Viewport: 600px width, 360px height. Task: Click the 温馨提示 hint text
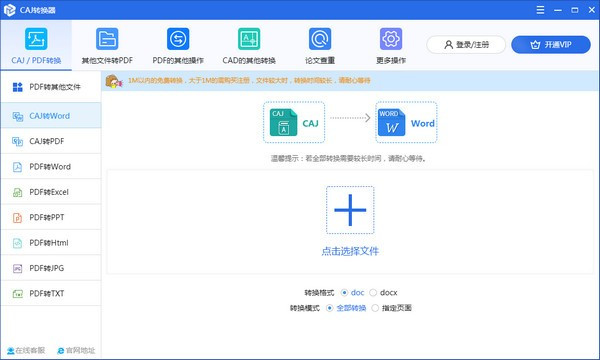[x=349, y=158]
